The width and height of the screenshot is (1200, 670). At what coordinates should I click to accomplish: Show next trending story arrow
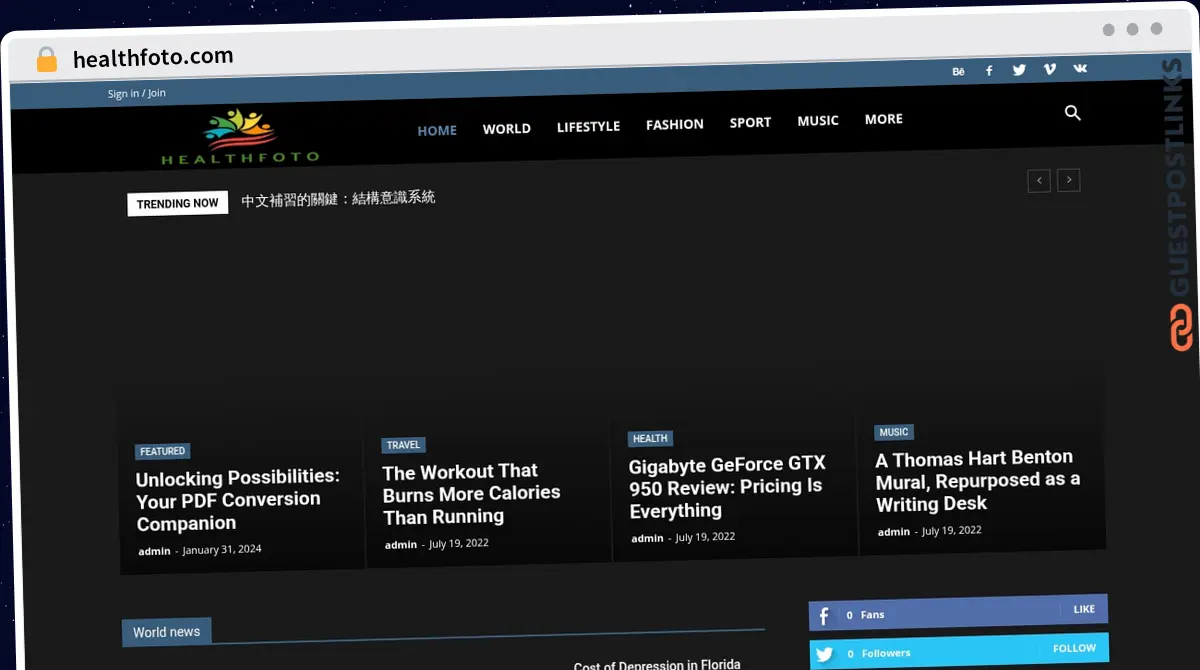click(x=1069, y=180)
